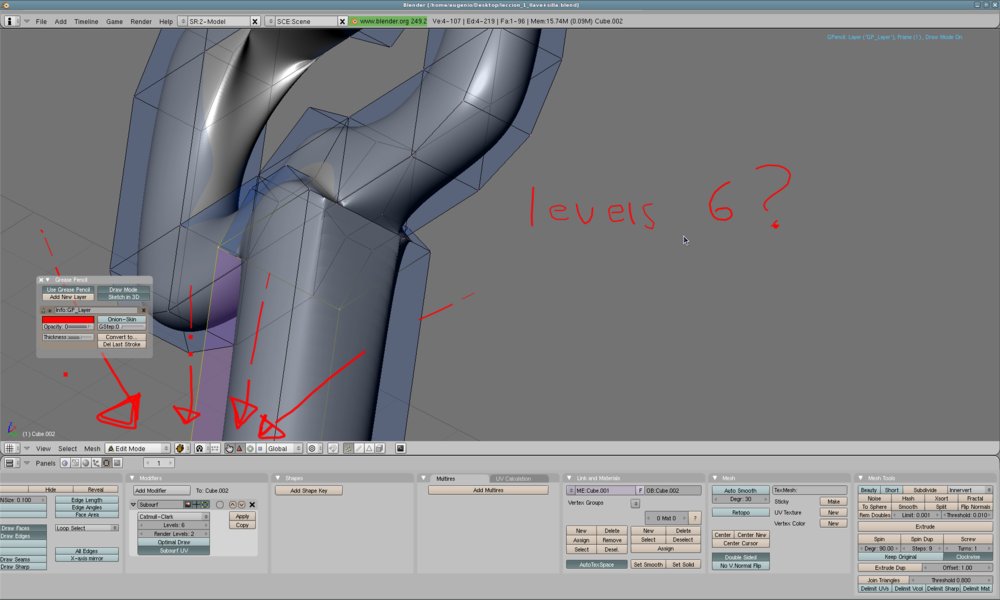Enable vertex select mode icon
Image resolution: width=1000 pixels, height=600 pixels.
pos(348,448)
